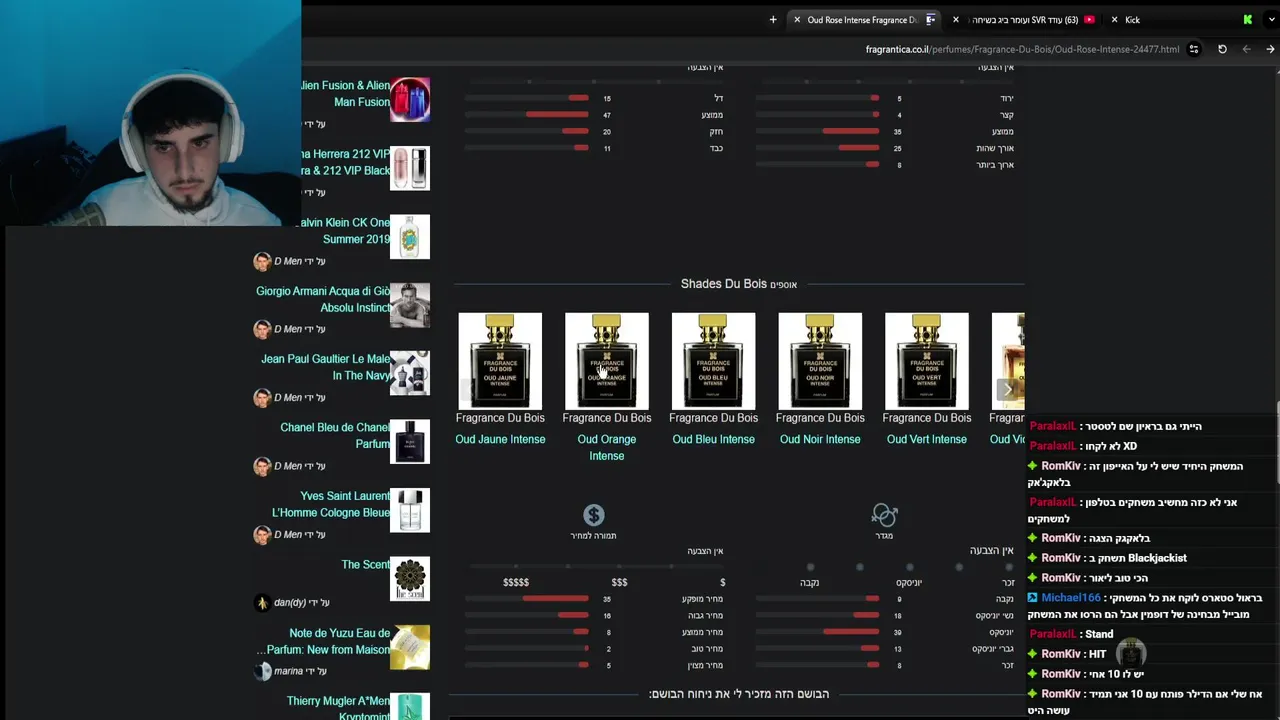Click Michael166 username in chat
This screenshot has height=720, width=1280.
1071,598
